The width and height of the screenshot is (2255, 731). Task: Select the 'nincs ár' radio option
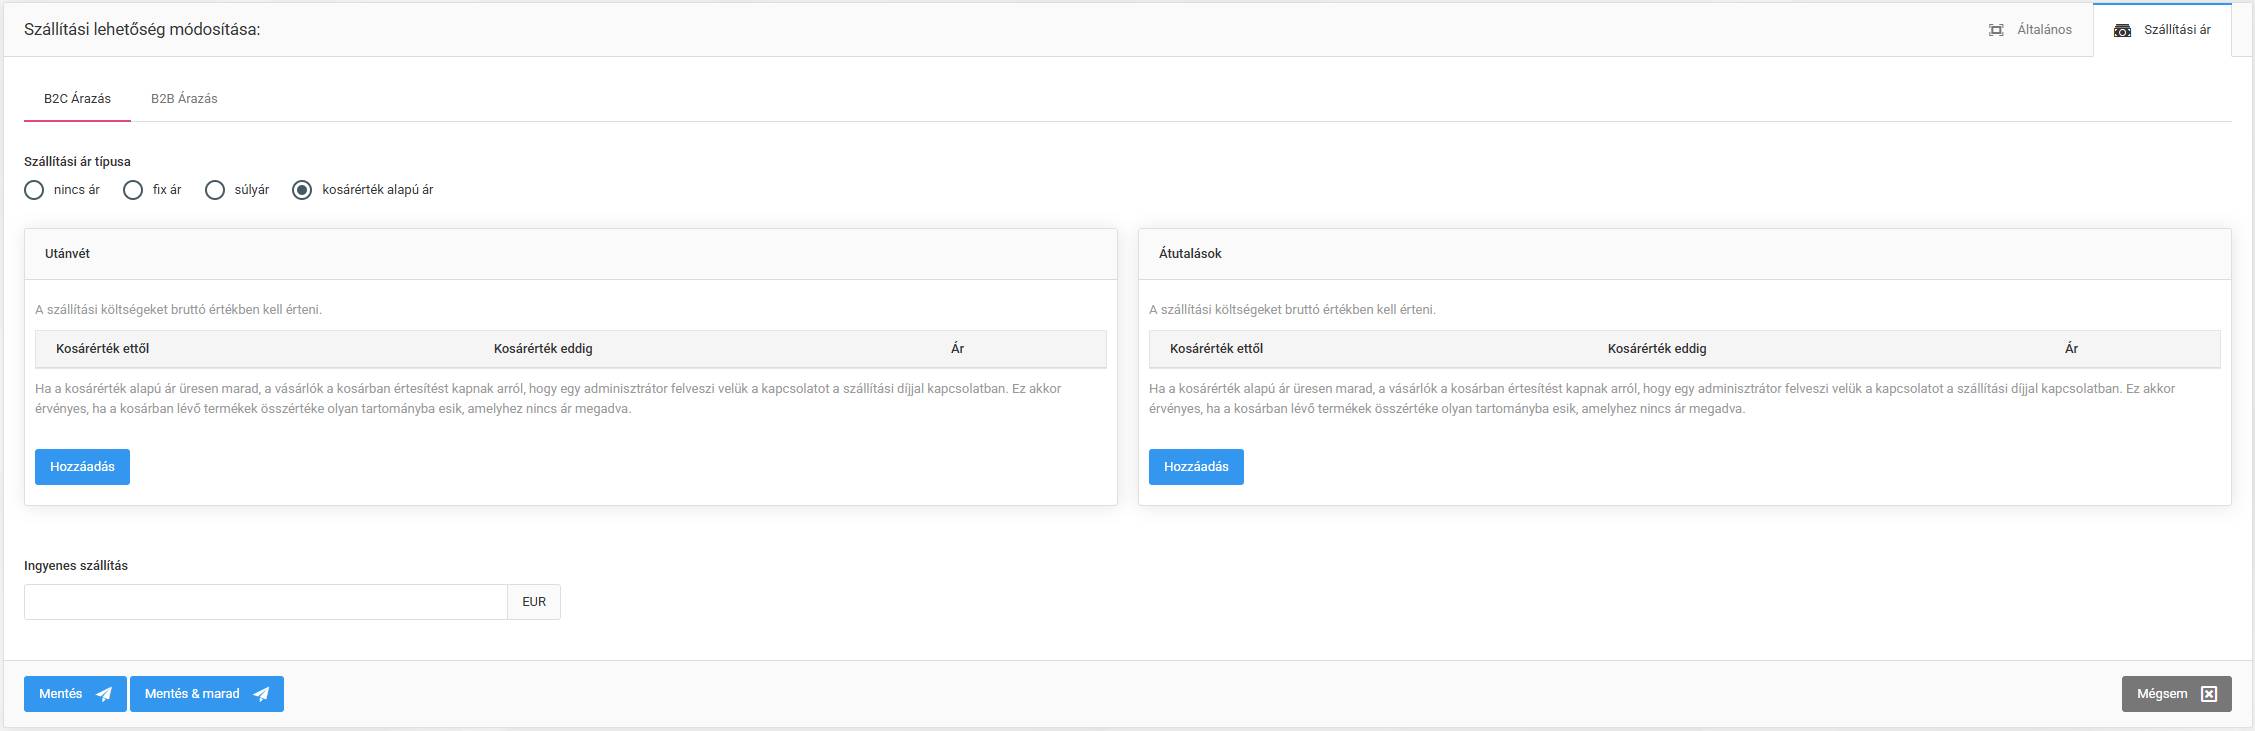[x=34, y=190]
